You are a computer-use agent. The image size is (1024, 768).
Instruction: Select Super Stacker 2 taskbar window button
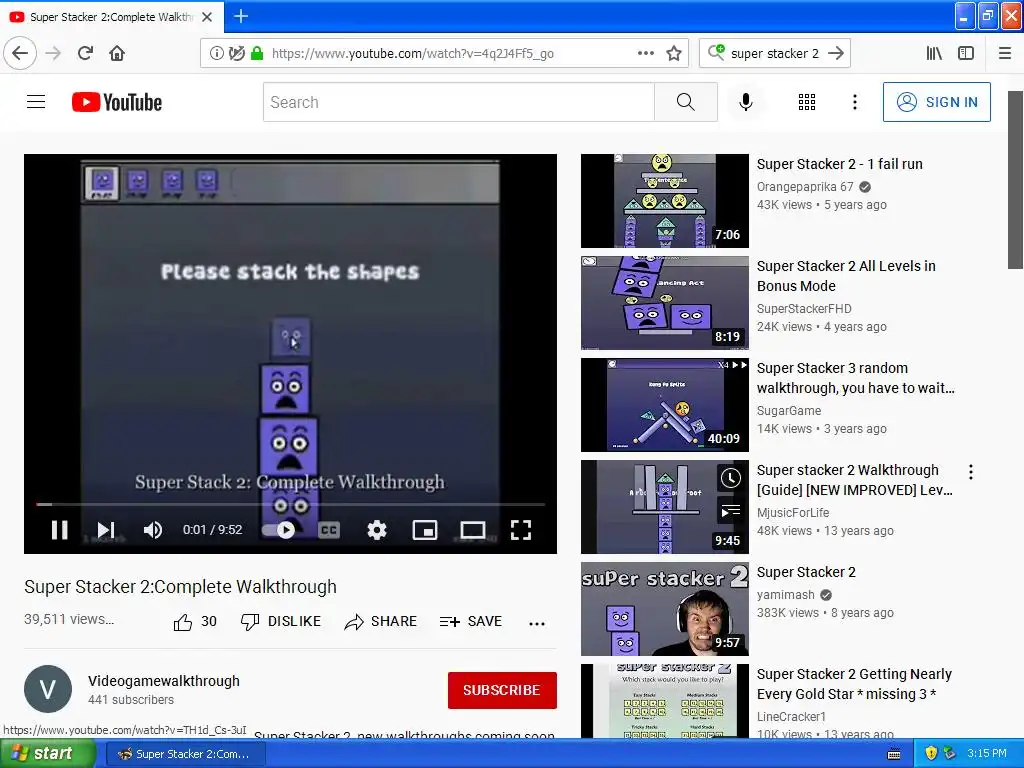[x=185, y=754]
